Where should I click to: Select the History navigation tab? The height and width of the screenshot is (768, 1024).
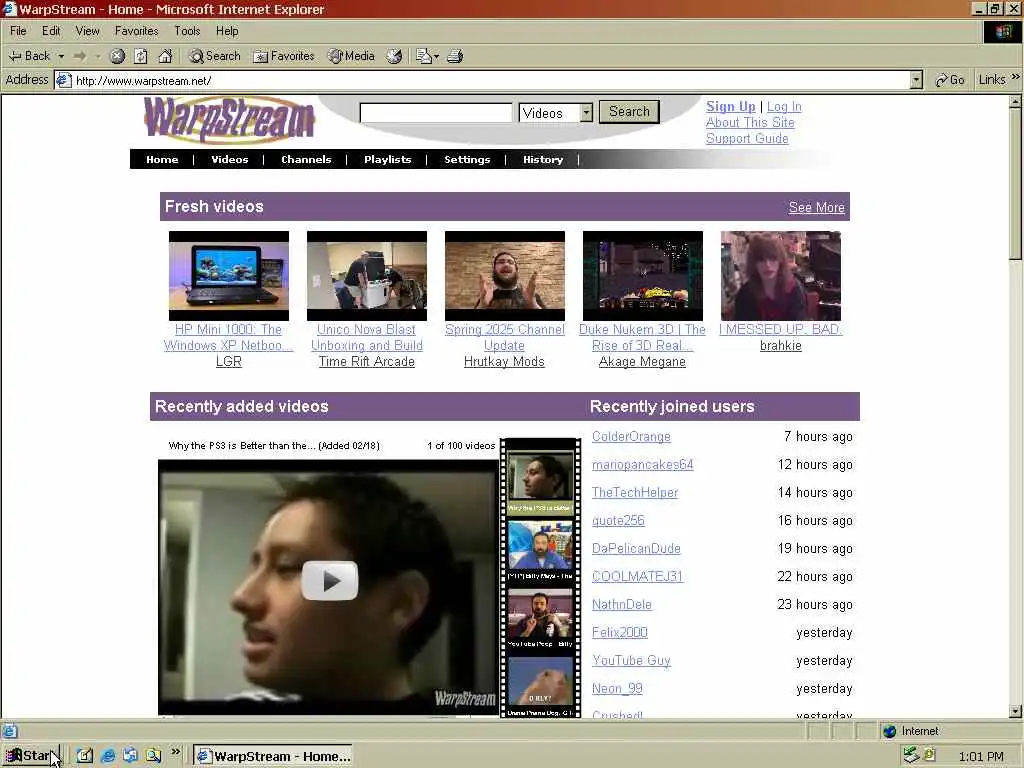coord(543,159)
